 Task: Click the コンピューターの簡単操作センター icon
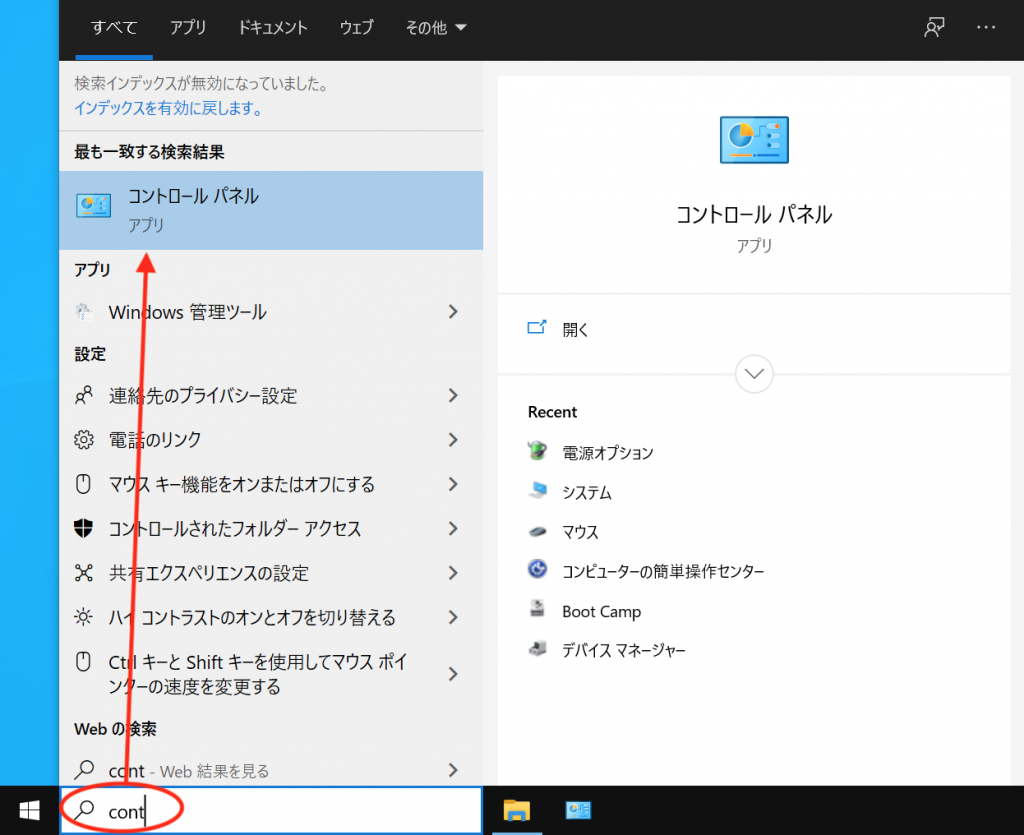tap(537, 569)
